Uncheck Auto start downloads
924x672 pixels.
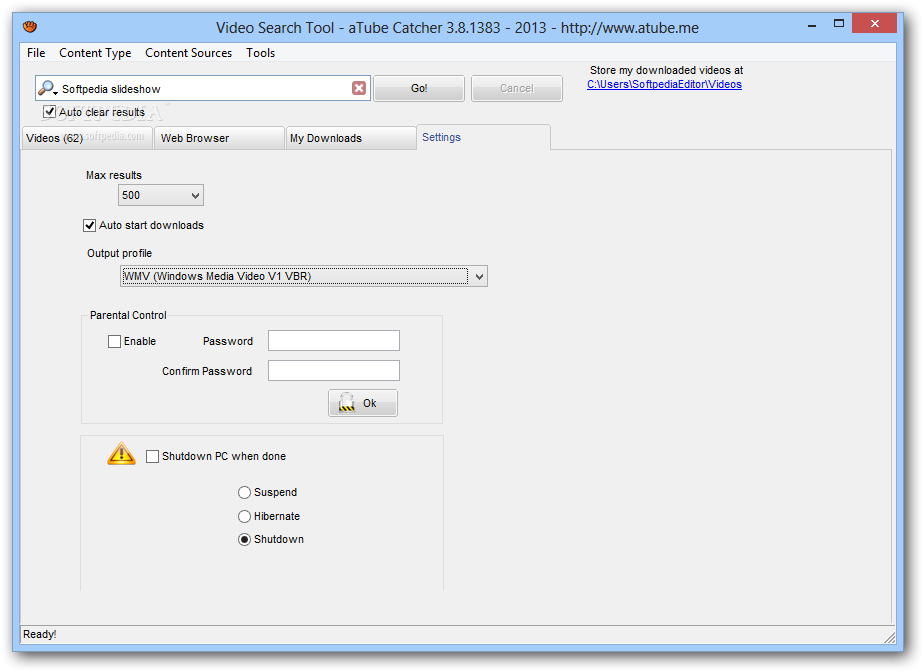90,225
